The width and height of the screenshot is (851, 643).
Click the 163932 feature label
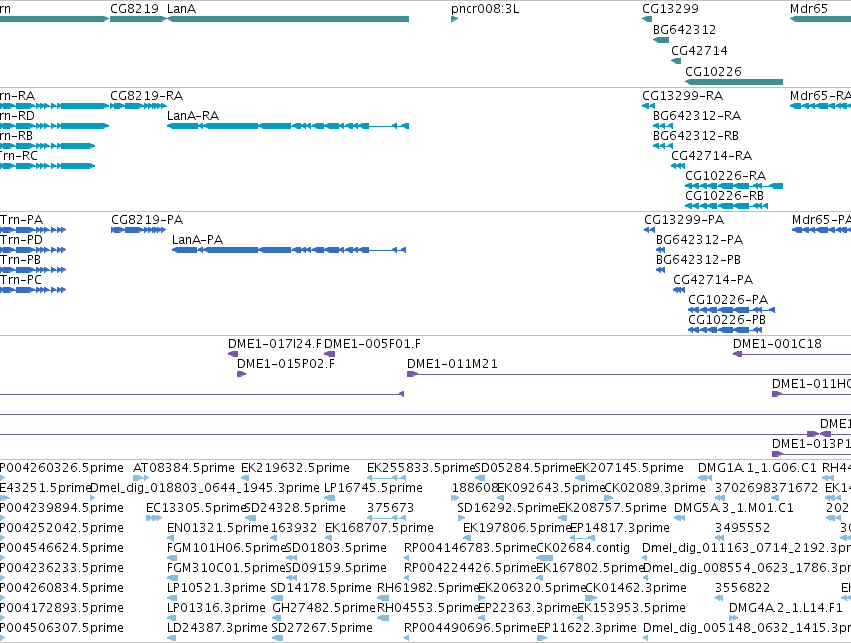[x=294, y=528]
